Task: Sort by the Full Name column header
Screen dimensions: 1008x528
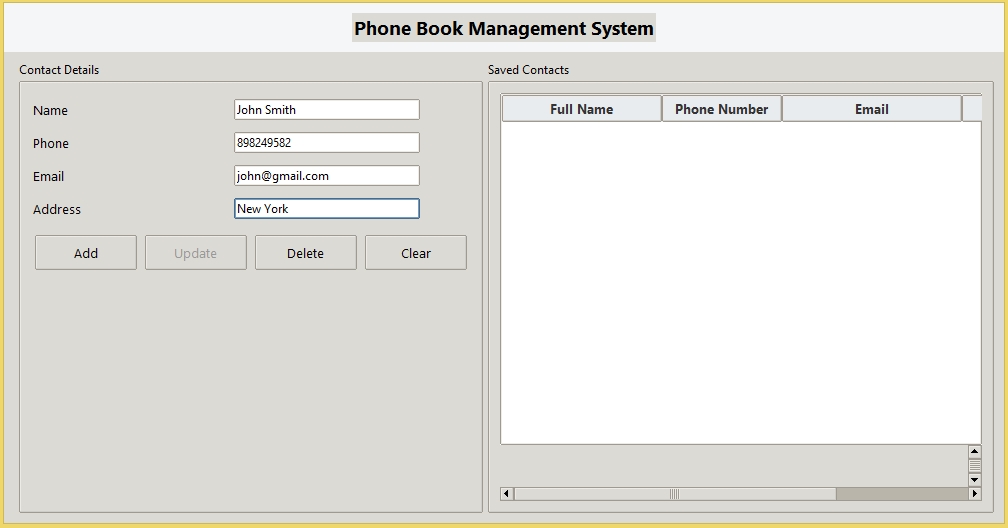Action: coord(581,109)
